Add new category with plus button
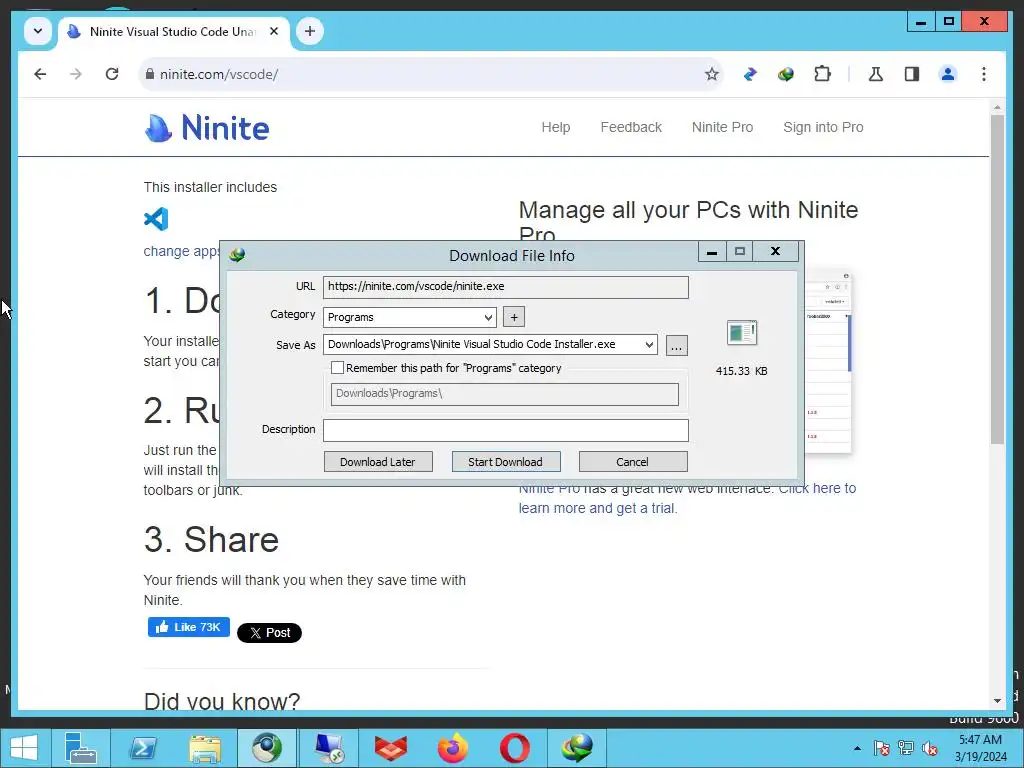 pyautogui.click(x=514, y=317)
